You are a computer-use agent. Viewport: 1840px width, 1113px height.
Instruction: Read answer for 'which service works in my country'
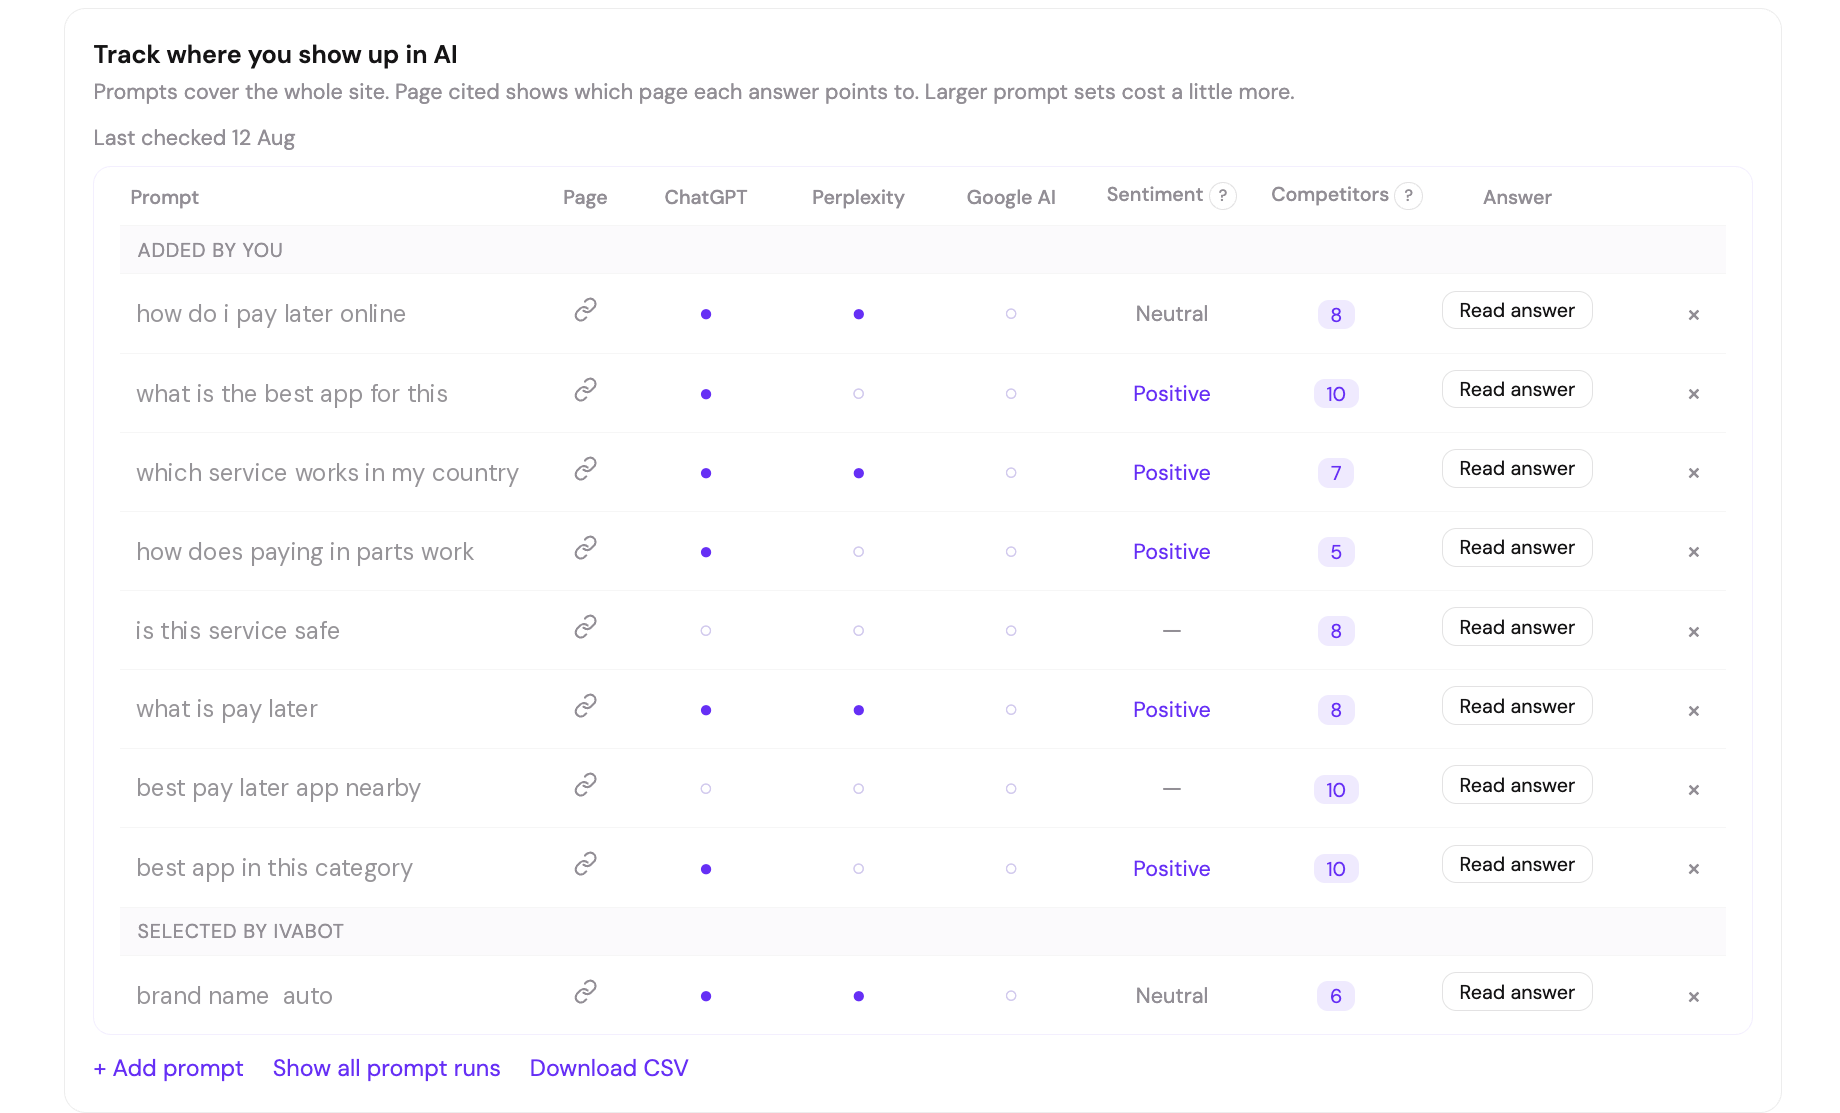coord(1517,468)
